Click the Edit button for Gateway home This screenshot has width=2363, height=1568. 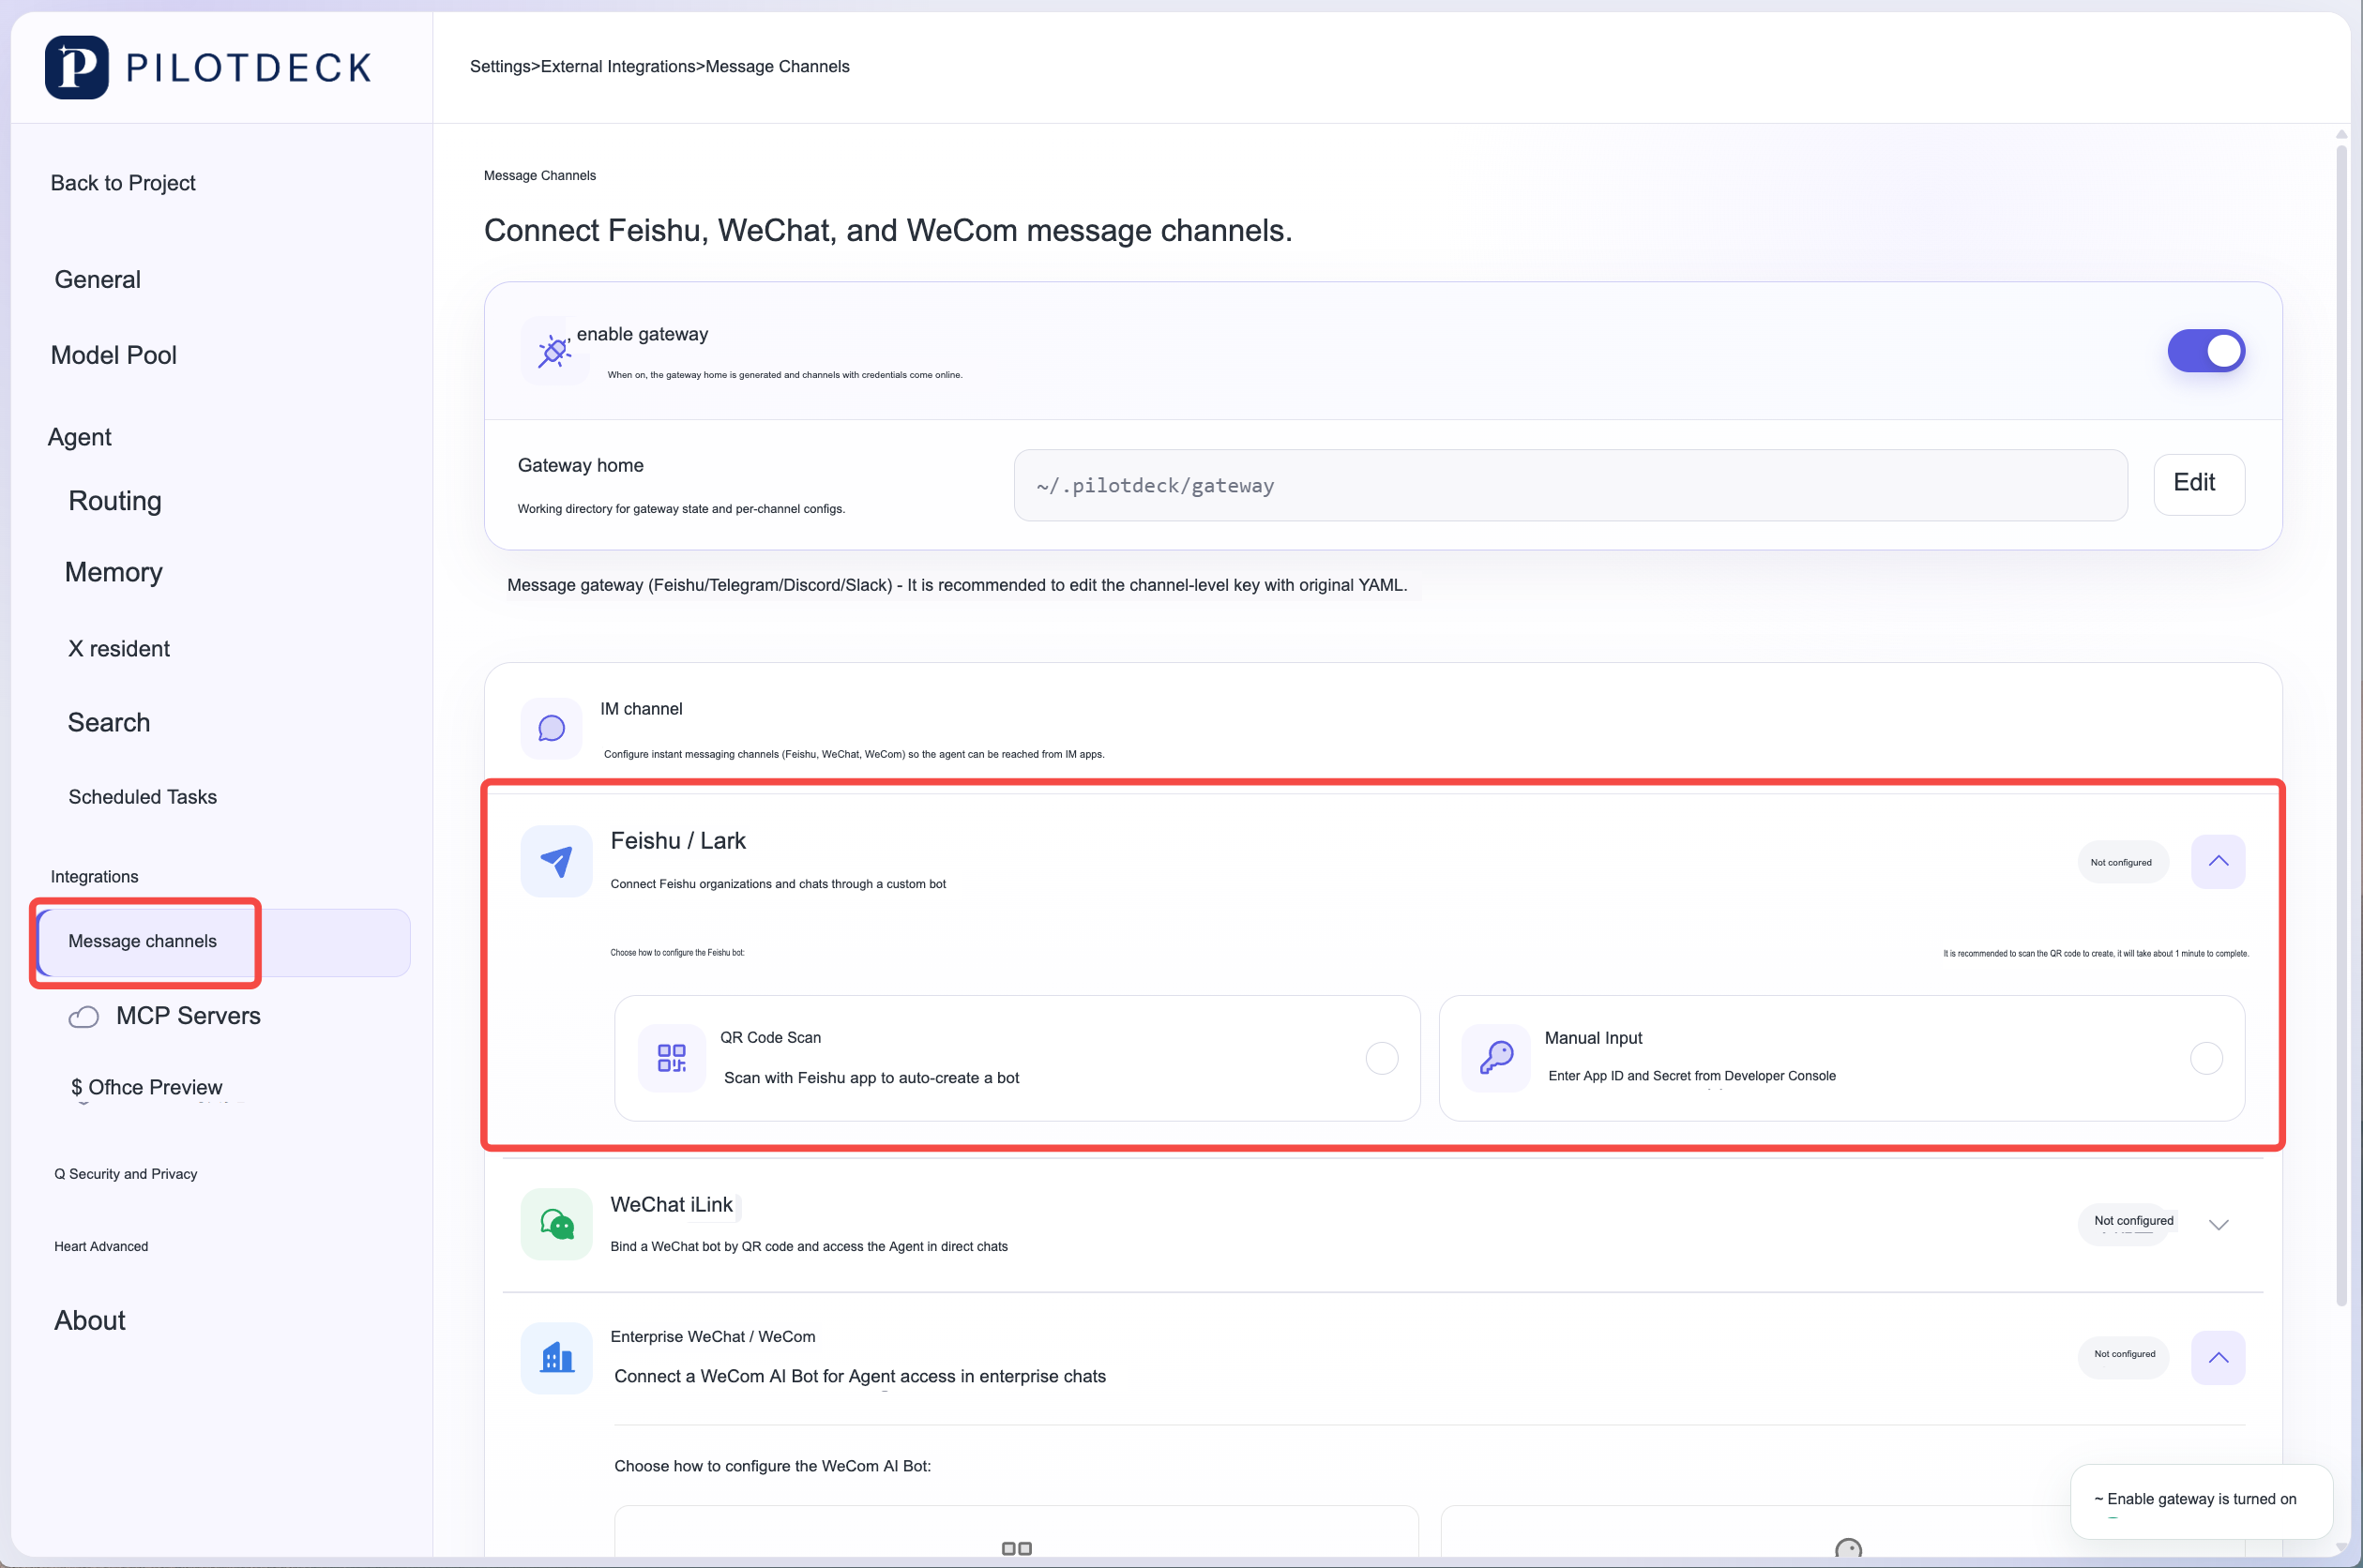[2198, 484]
